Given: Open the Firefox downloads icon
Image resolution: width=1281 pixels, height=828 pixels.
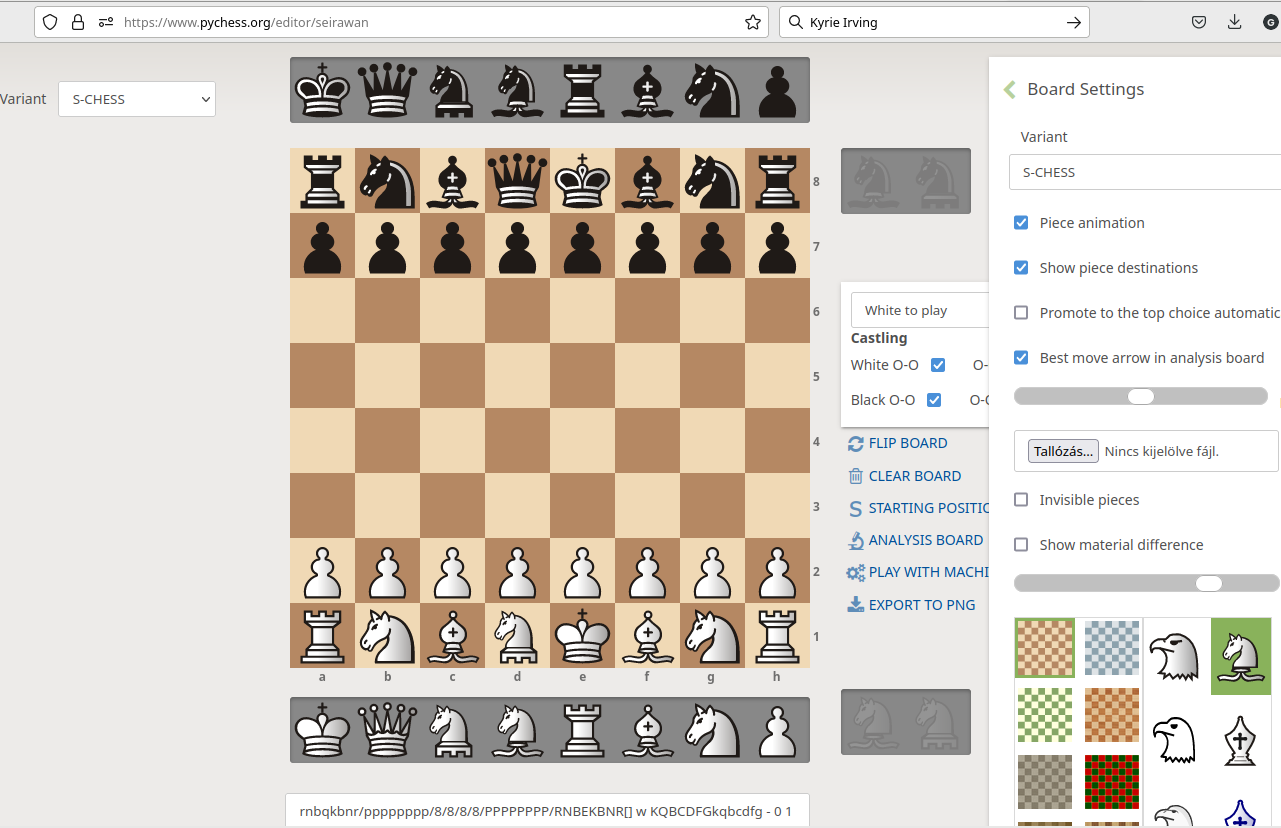Looking at the screenshot, I should click(1234, 22).
